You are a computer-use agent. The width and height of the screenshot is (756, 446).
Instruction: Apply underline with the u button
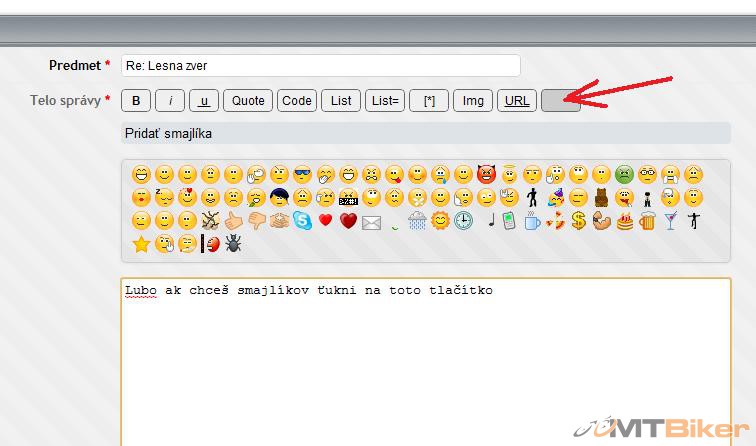coord(204,101)
